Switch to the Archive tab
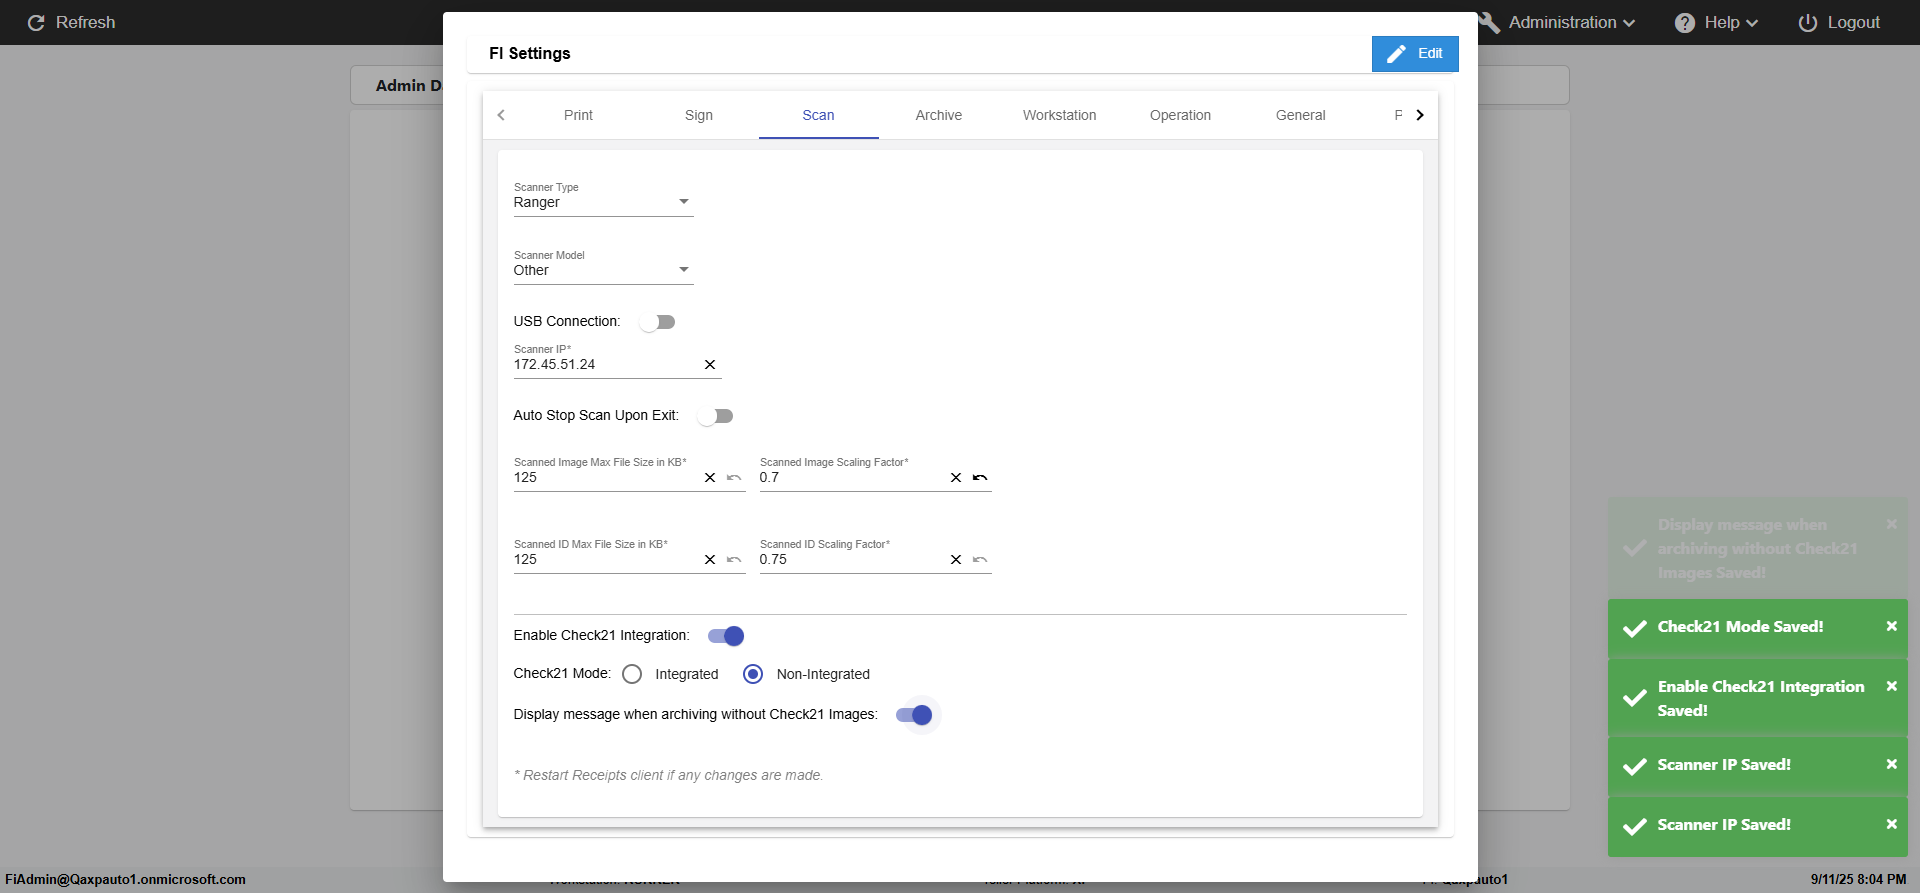 [938, 115]
